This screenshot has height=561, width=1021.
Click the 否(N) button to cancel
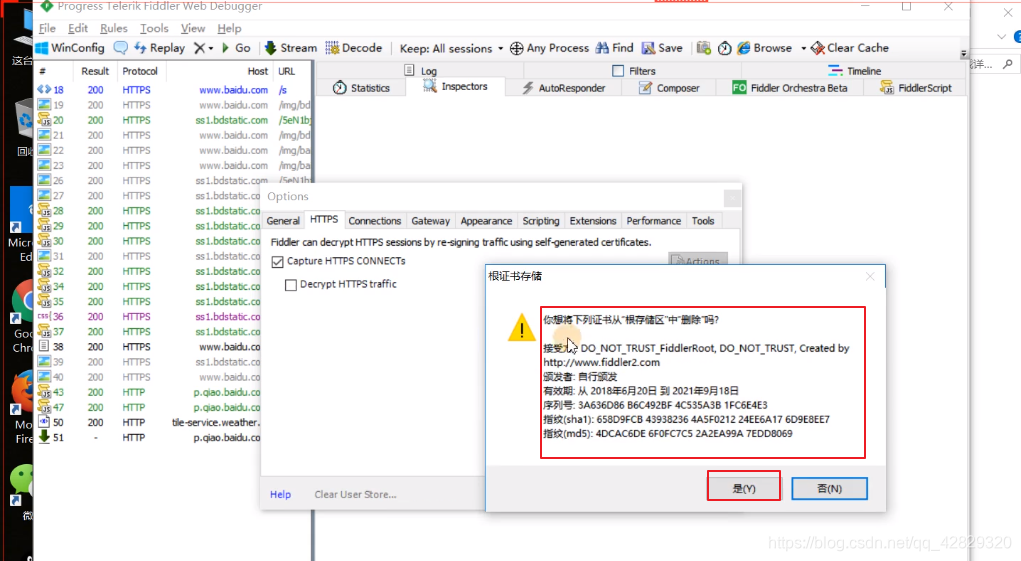click(x=830, y=488)
